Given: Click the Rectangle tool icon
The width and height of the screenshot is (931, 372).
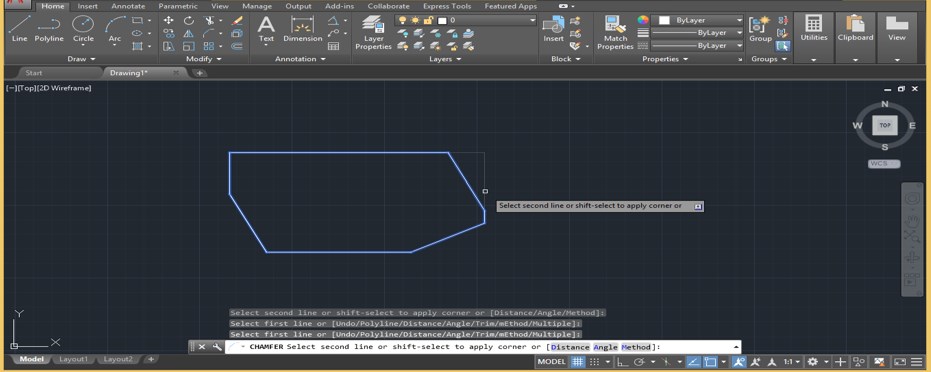Looking at the screenshot, I should [137, 20].
